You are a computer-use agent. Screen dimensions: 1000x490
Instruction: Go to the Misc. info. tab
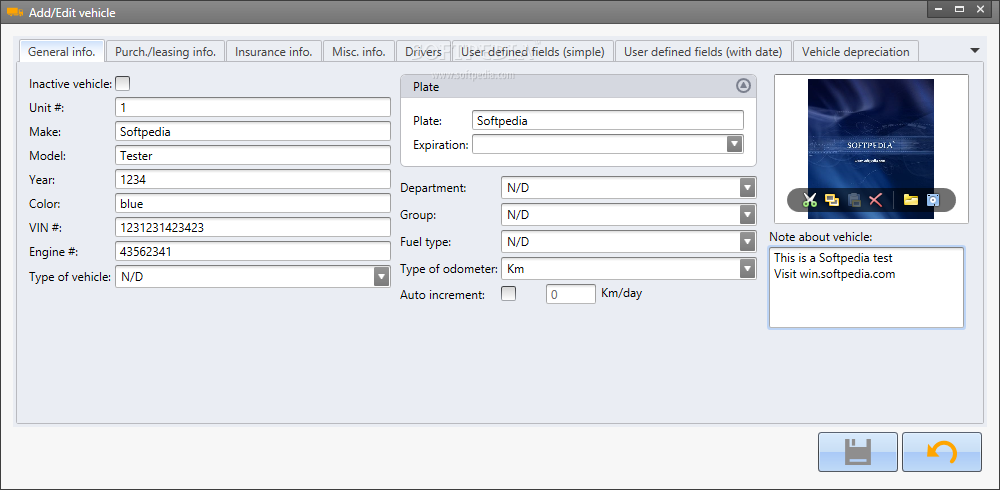[x=358, y=52]
